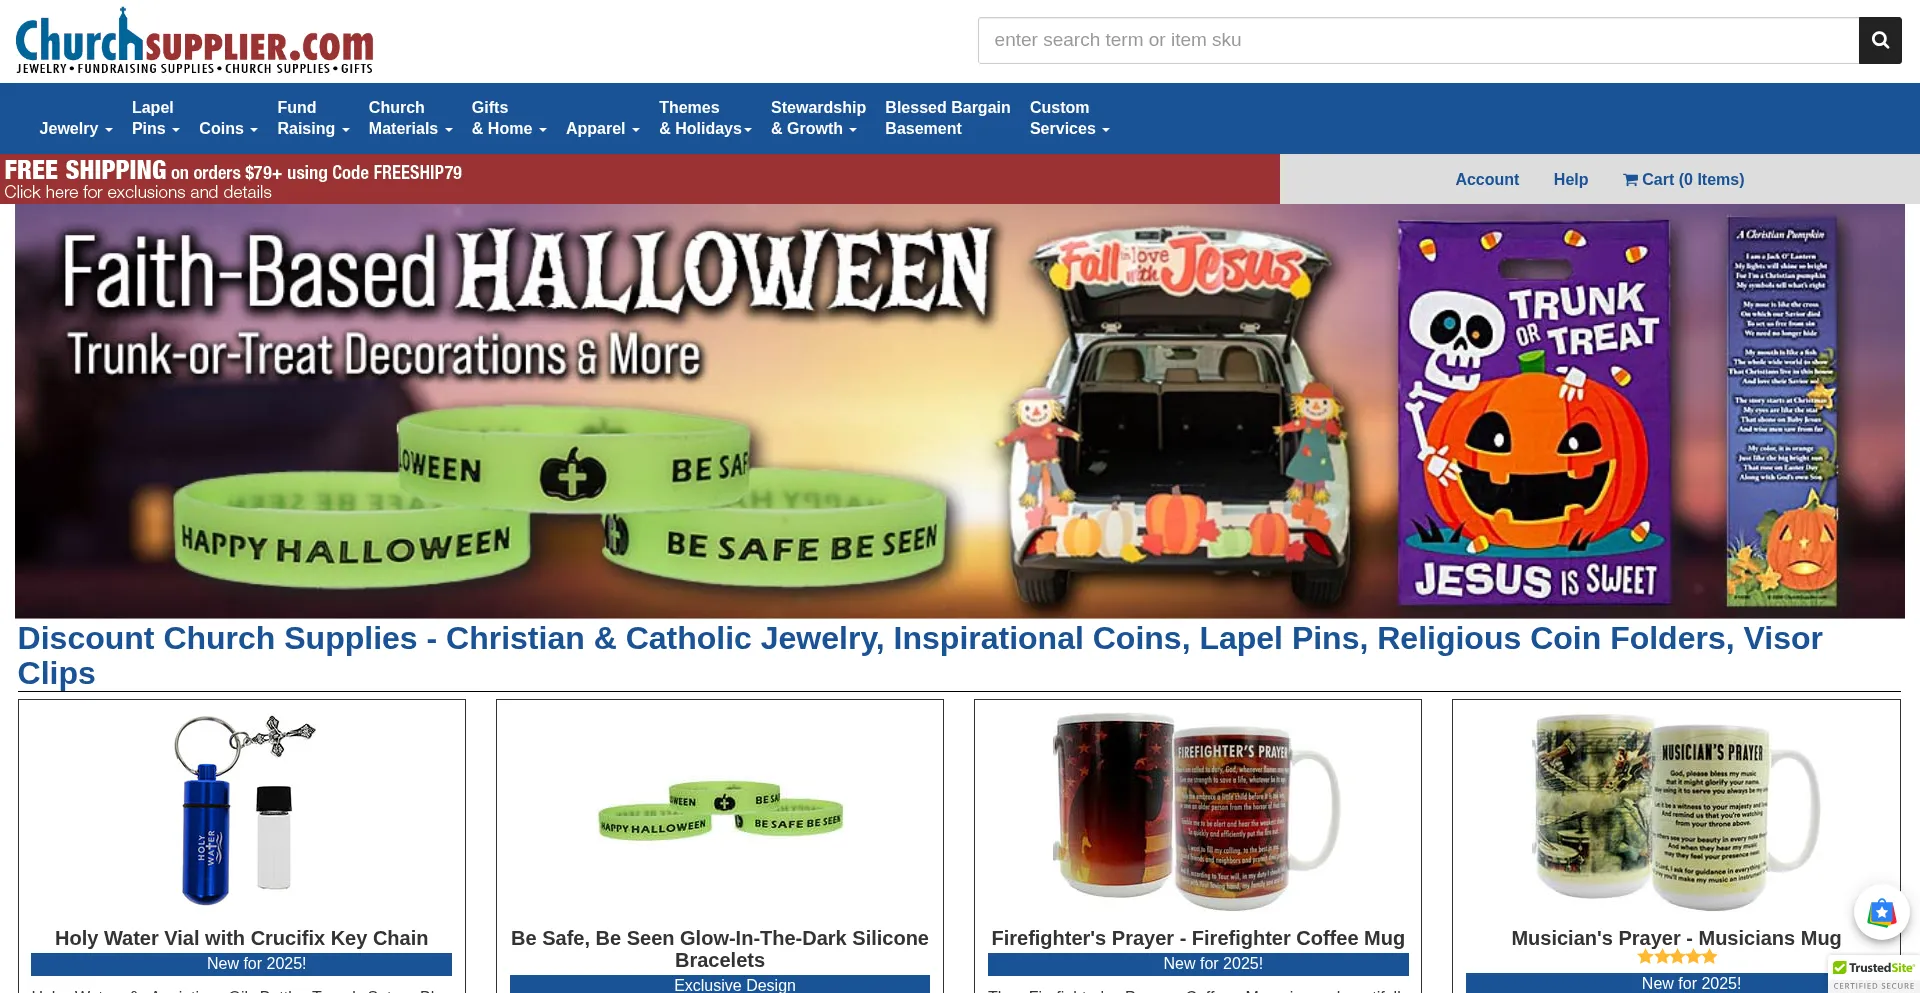Image resolution: width=1920 pixels, height=993 pixels.
Task: Open the Holy Water Vial product thumbnail
Action: point(242,810)
